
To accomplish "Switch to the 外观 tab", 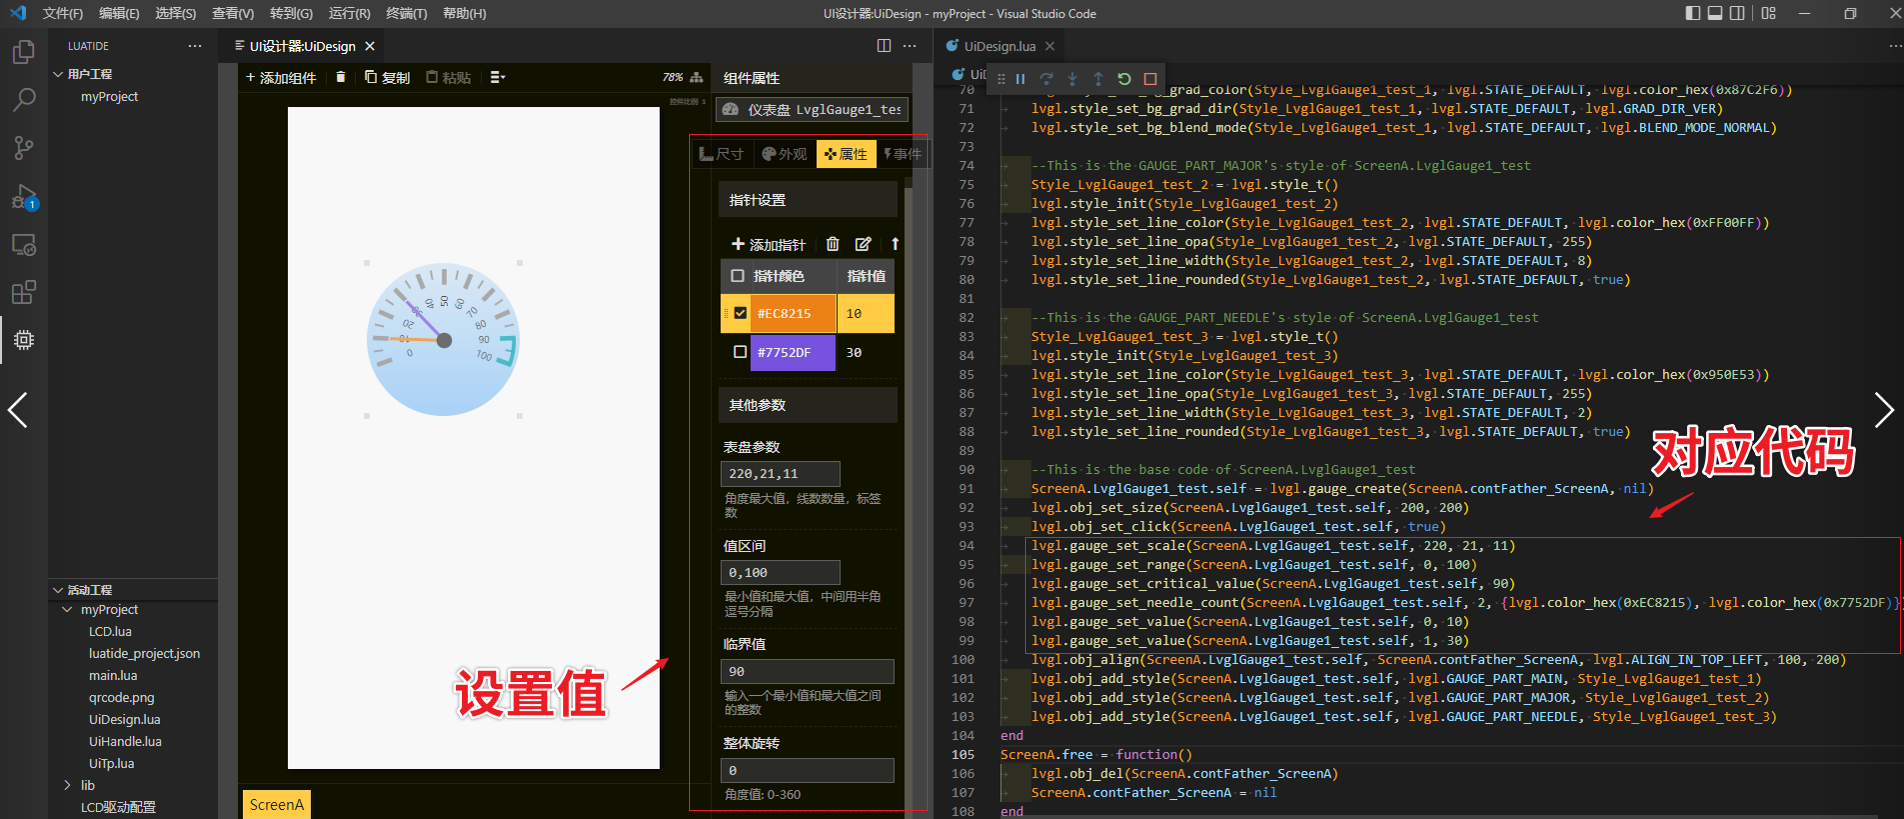I will click(x=785, y=154).
